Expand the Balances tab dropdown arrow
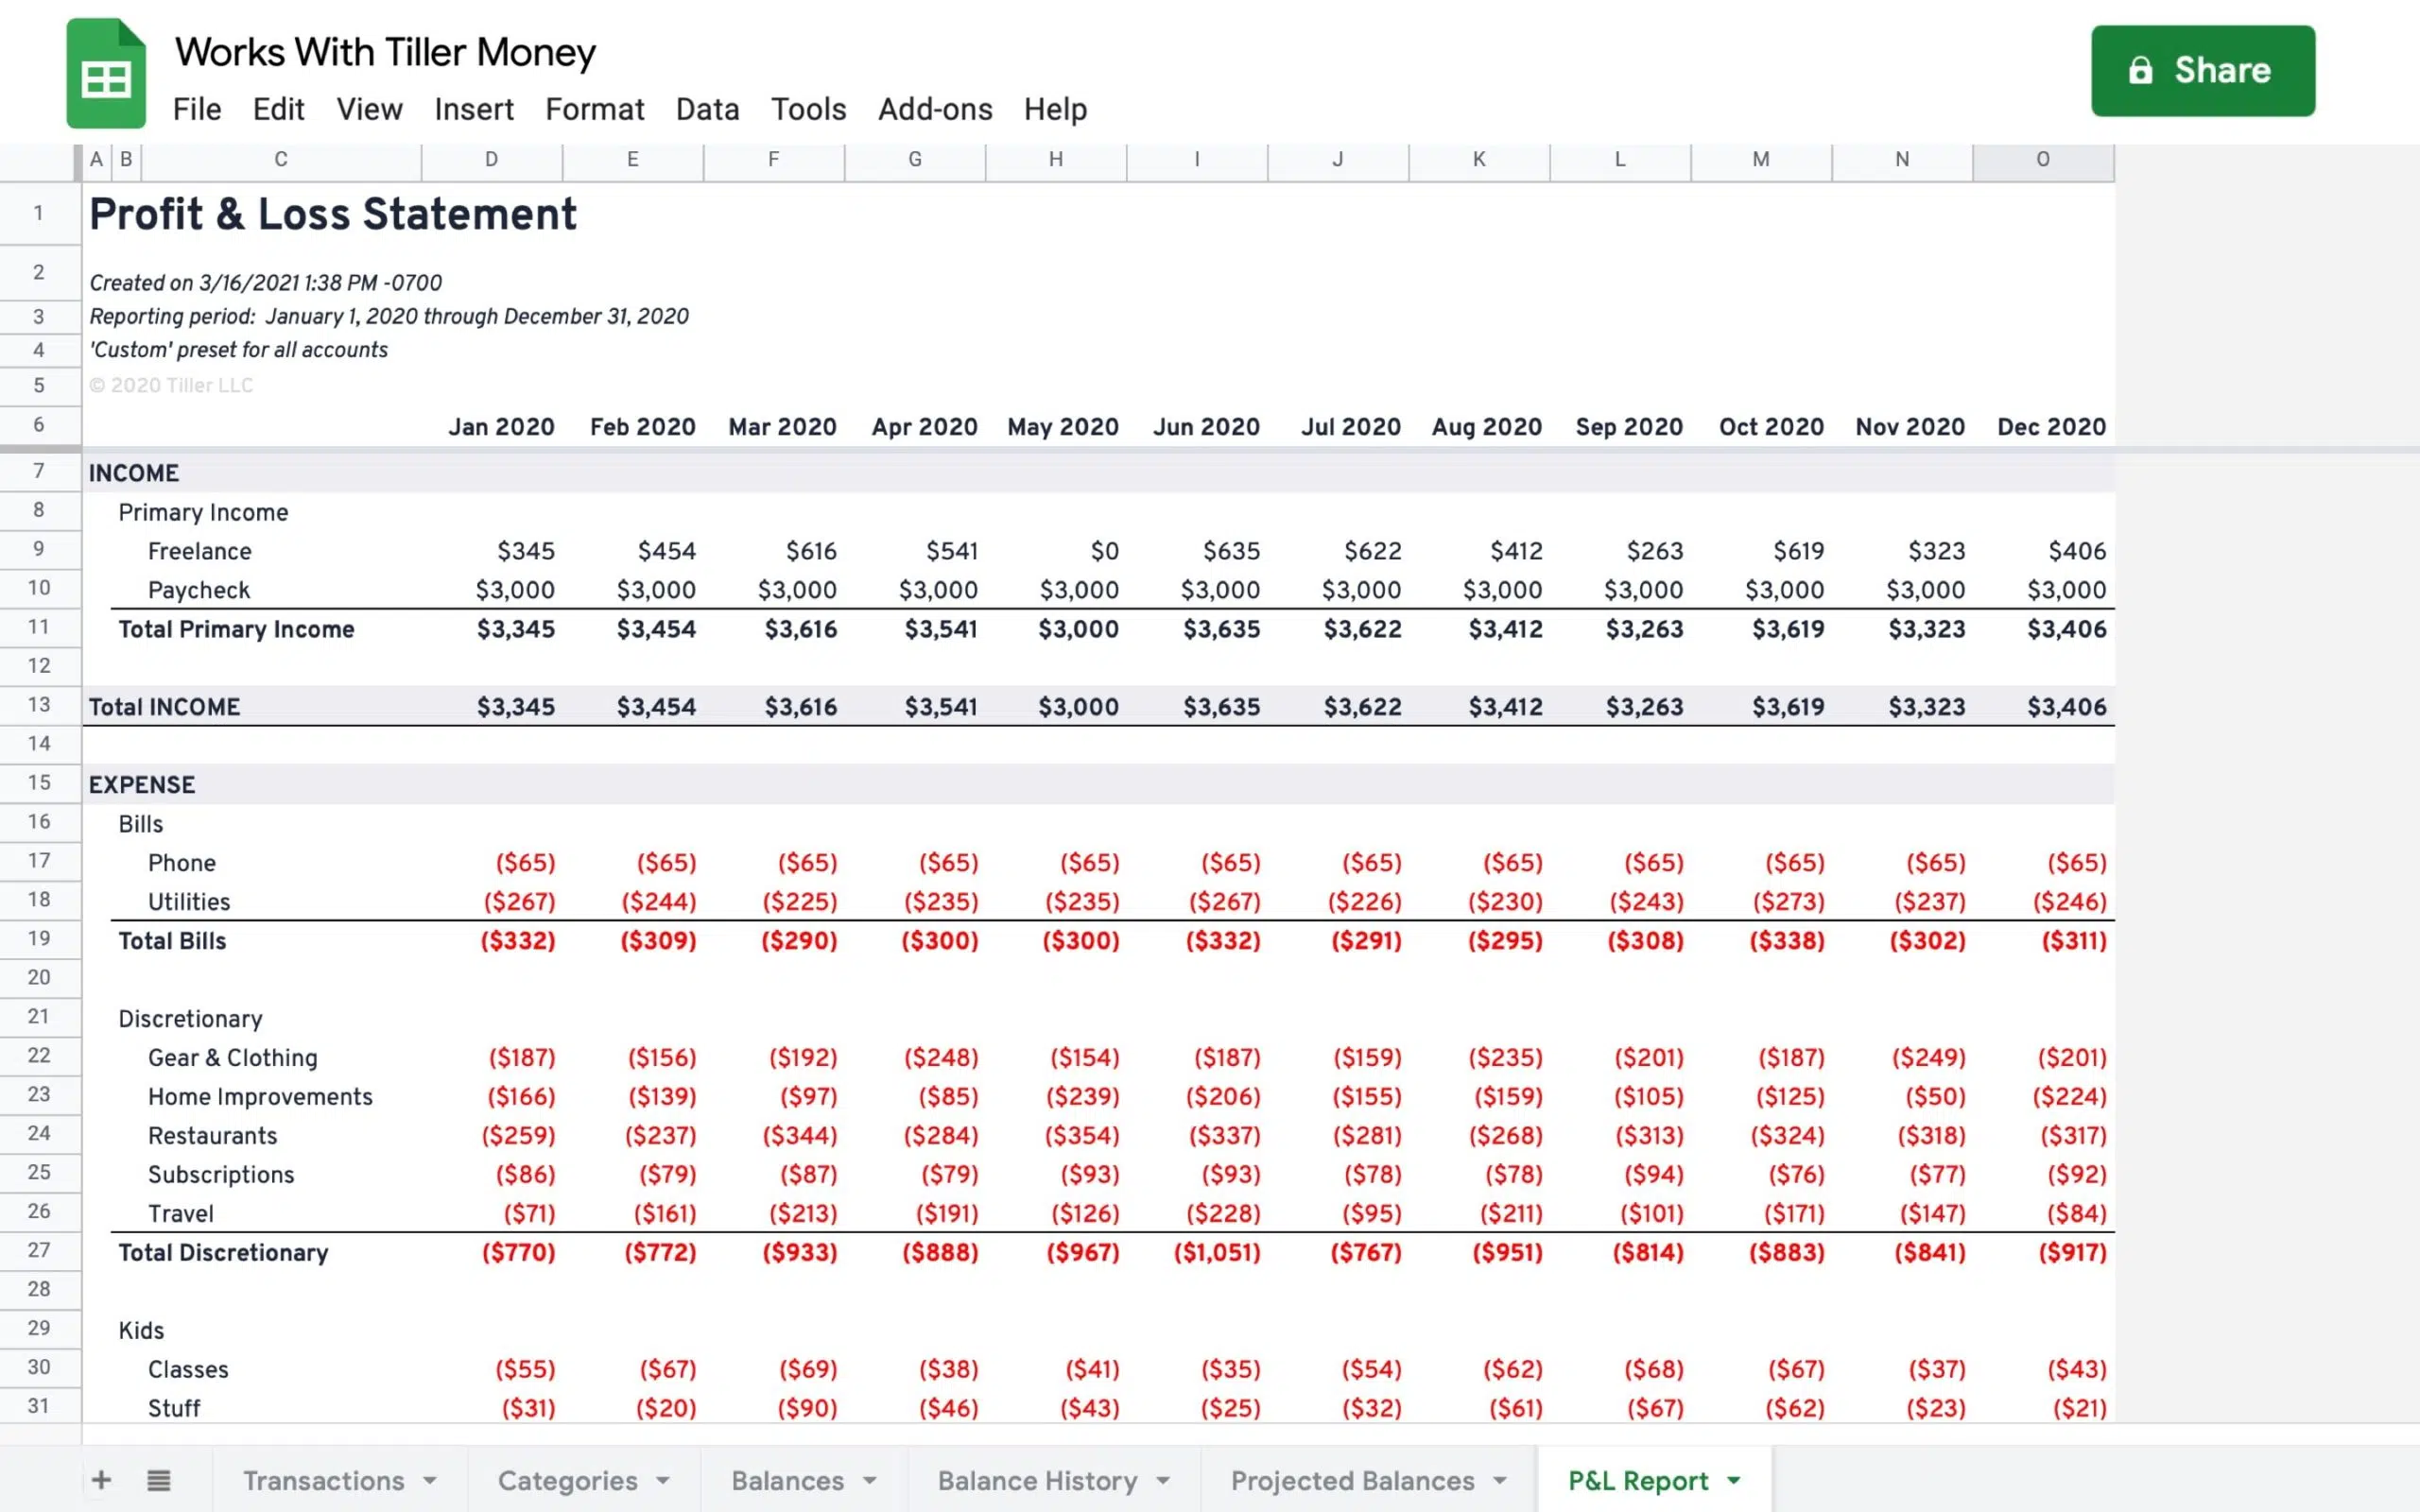This screenshot has width=2420, height=1512. point(870,1481)
